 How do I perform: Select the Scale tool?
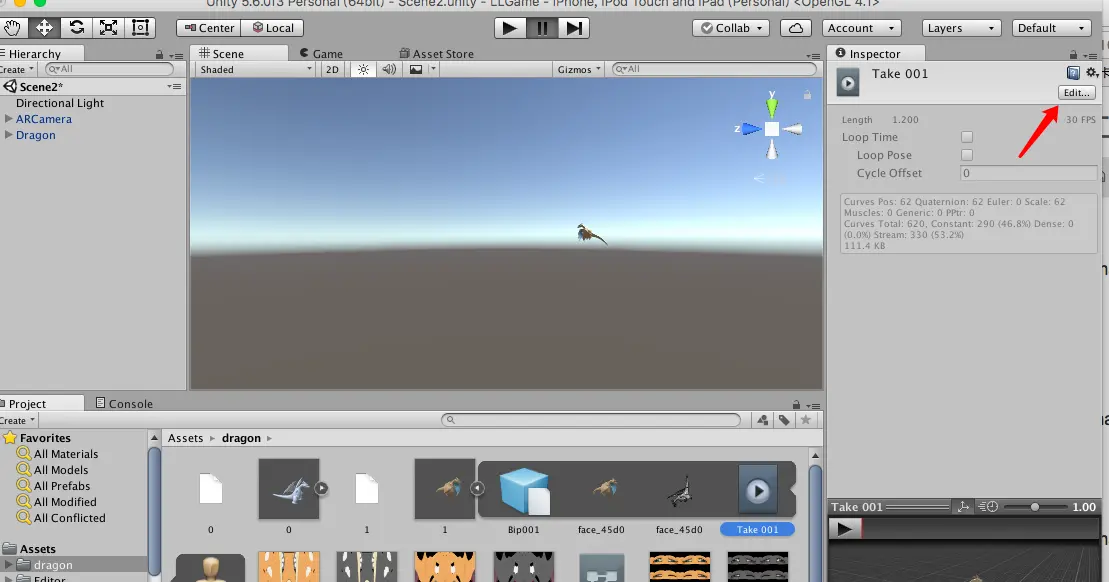[x=108, y=28]
